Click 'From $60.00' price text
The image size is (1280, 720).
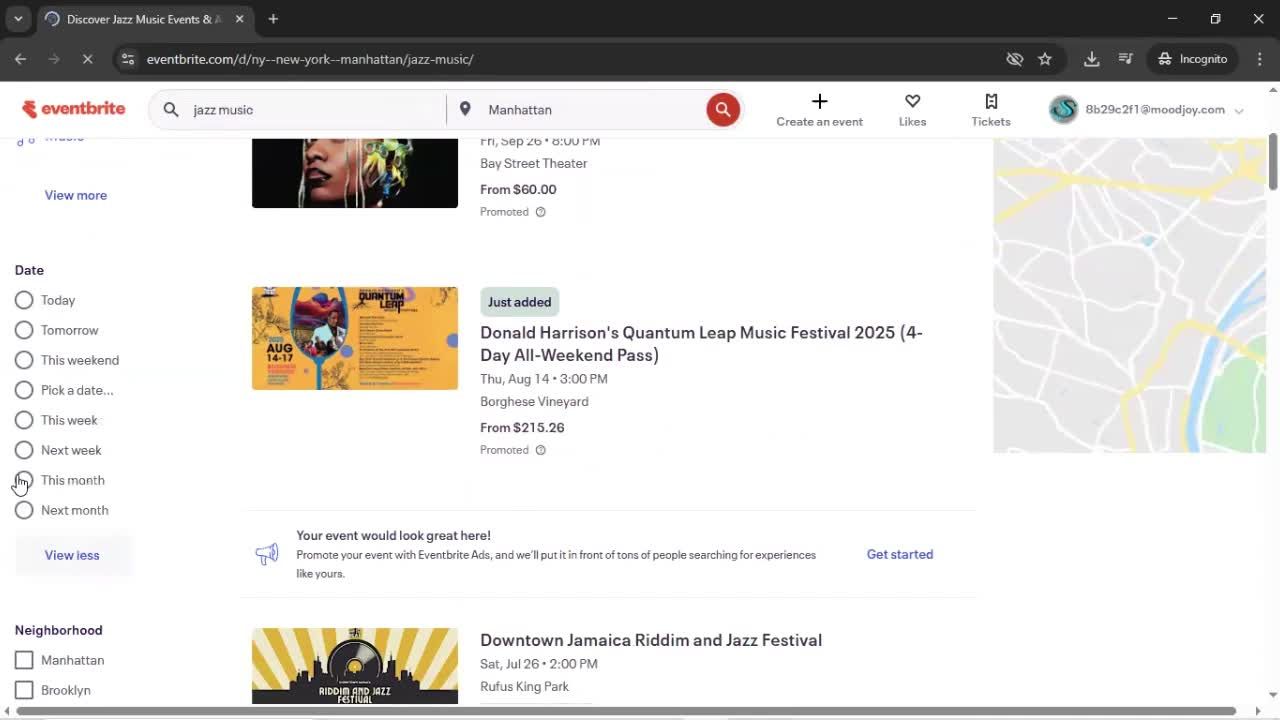point(518,189)
